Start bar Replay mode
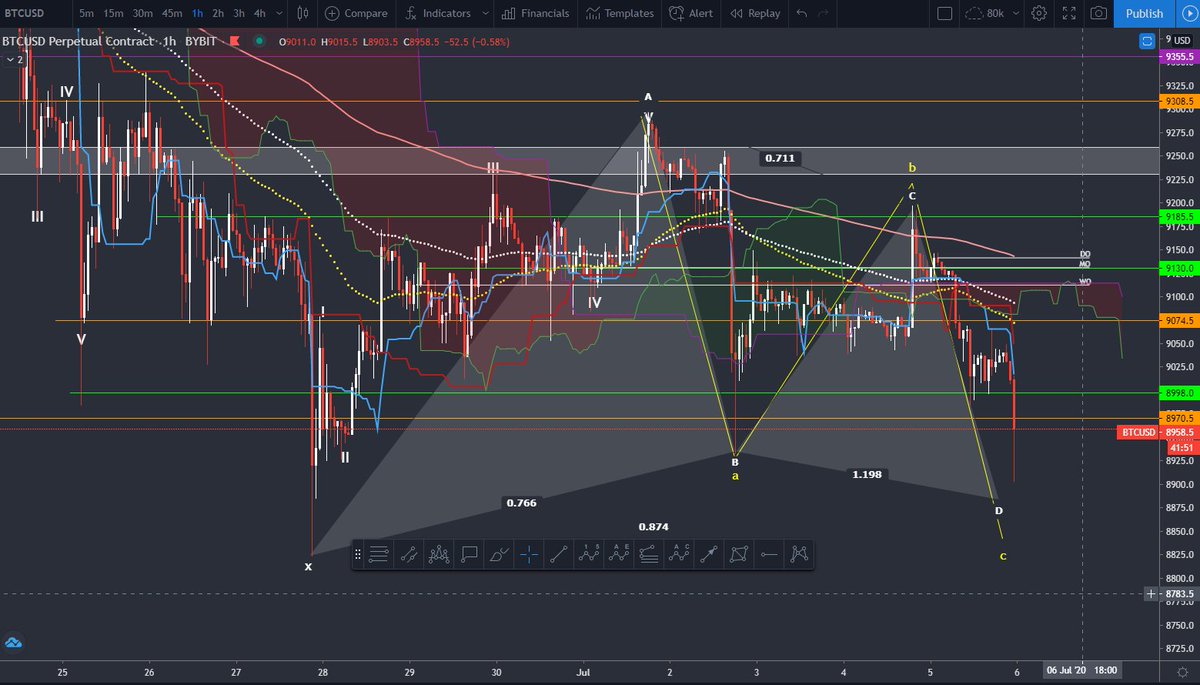 click(x=755, y=13)
